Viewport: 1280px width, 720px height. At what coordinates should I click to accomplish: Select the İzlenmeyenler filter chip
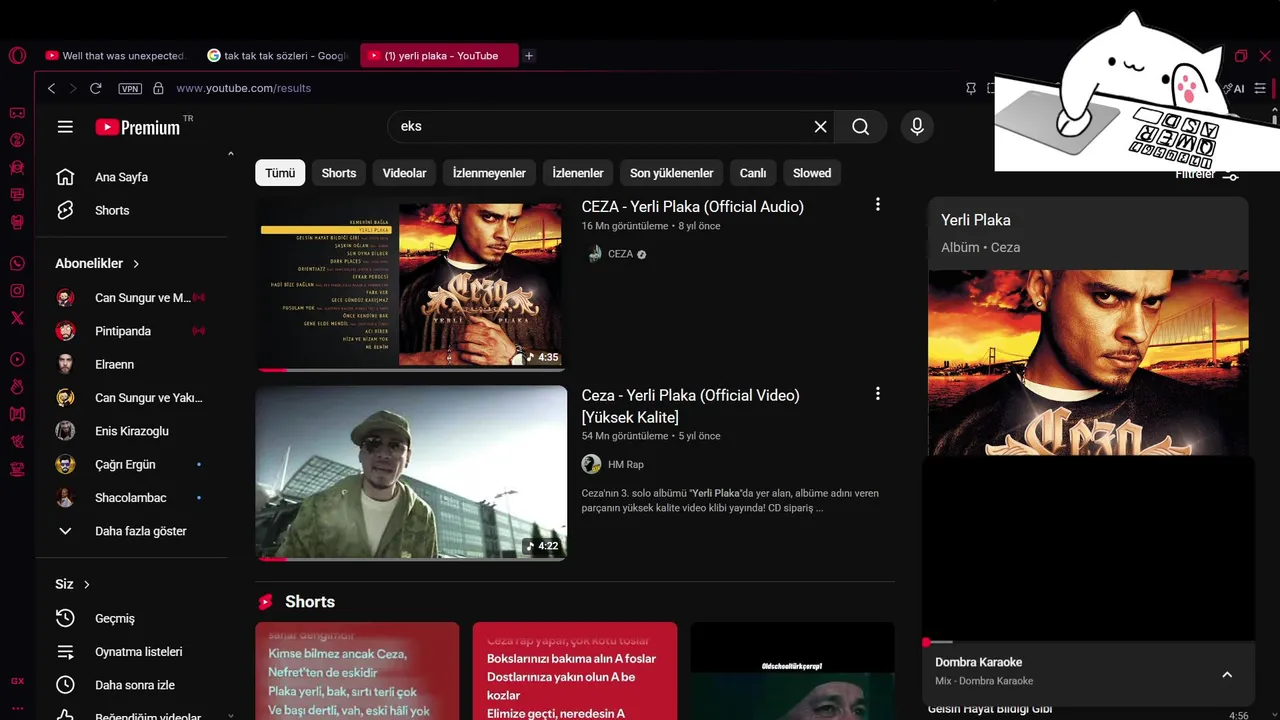[489, 173]
